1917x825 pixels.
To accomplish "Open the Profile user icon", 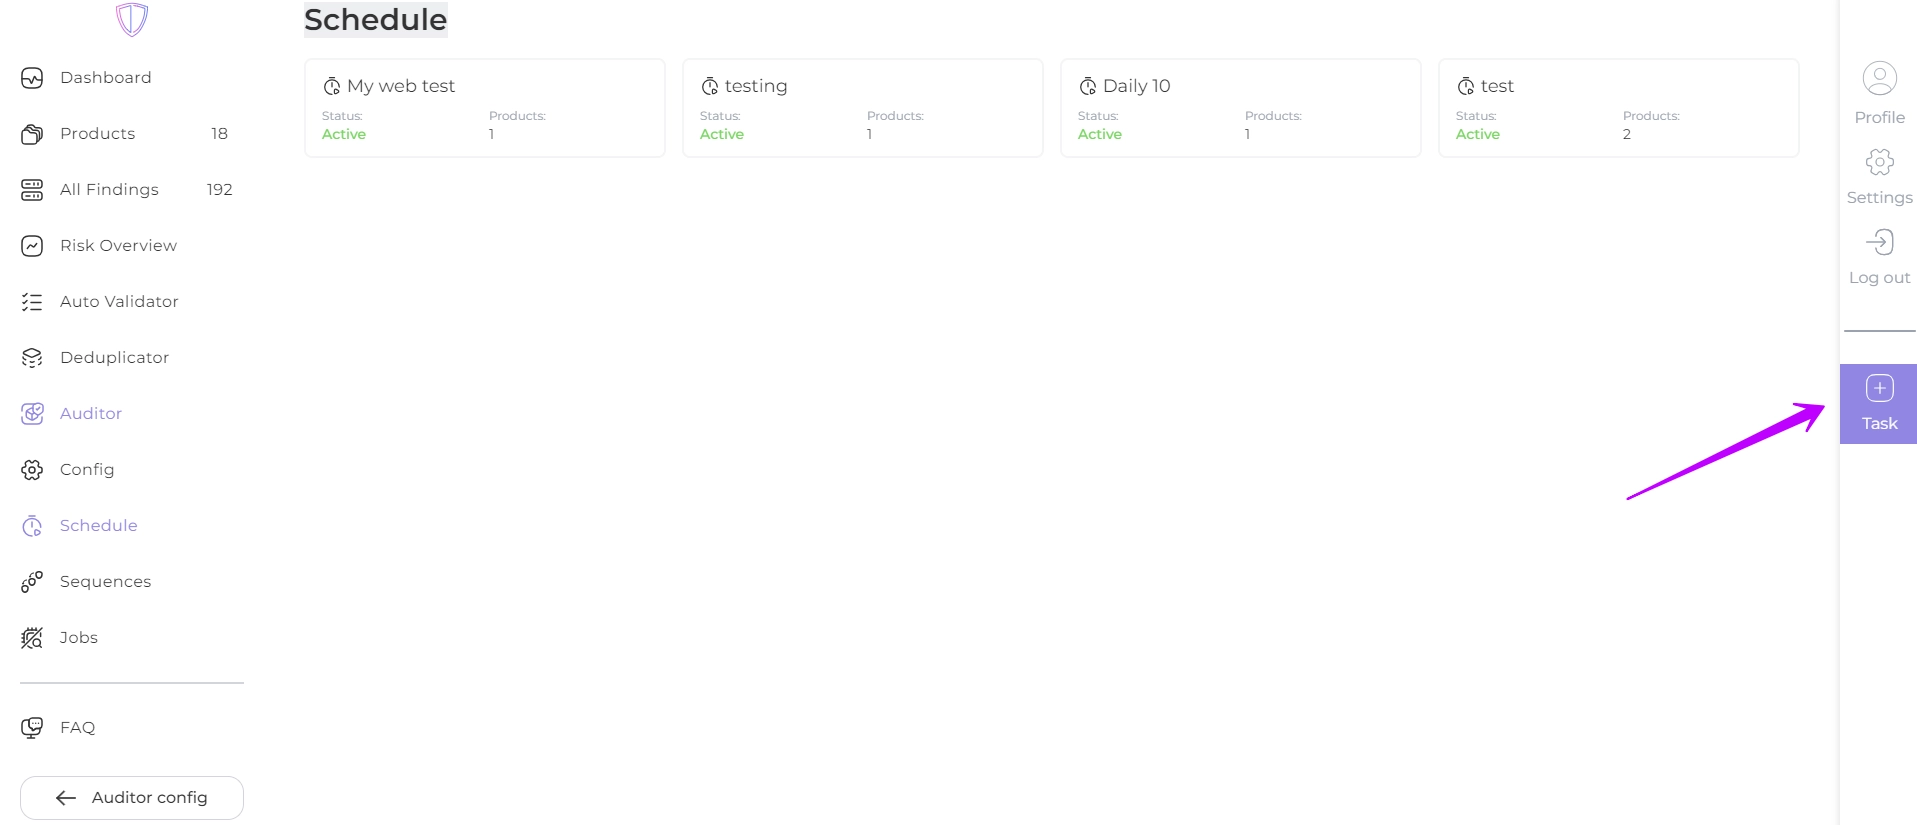I will pyautogui.click(x=1879, y=79).
